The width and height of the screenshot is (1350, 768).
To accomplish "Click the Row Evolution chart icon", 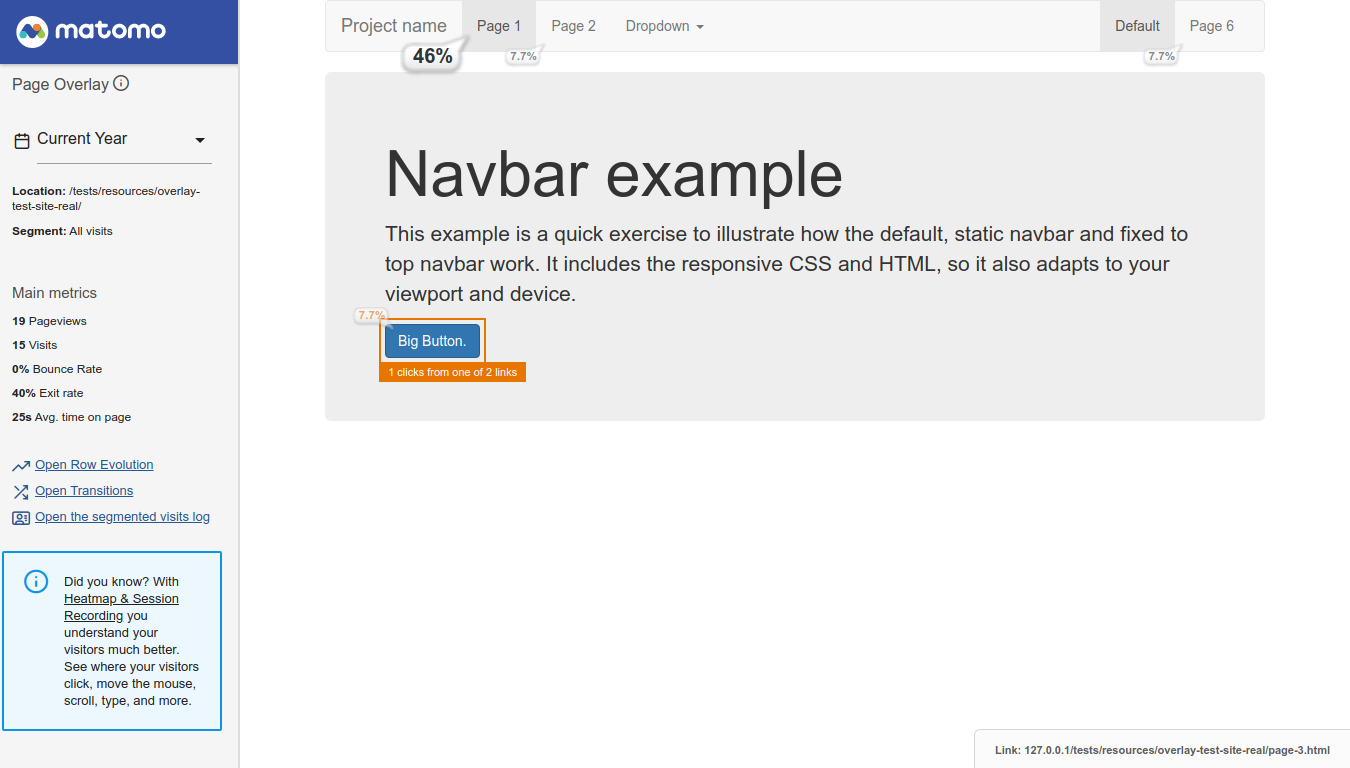I will (x=21, y=466).
